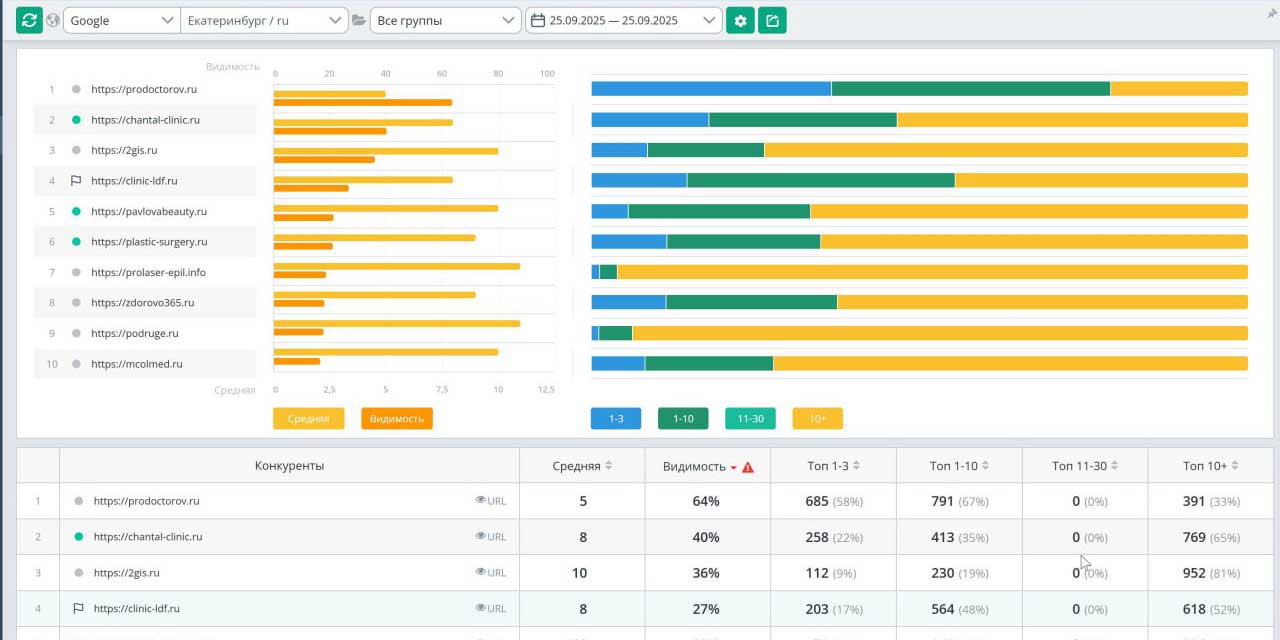Click the flag icon beside clinic-ldf.ru in table
The image size is (1280, 640).
pyautogui.click(x=78, y=608)
